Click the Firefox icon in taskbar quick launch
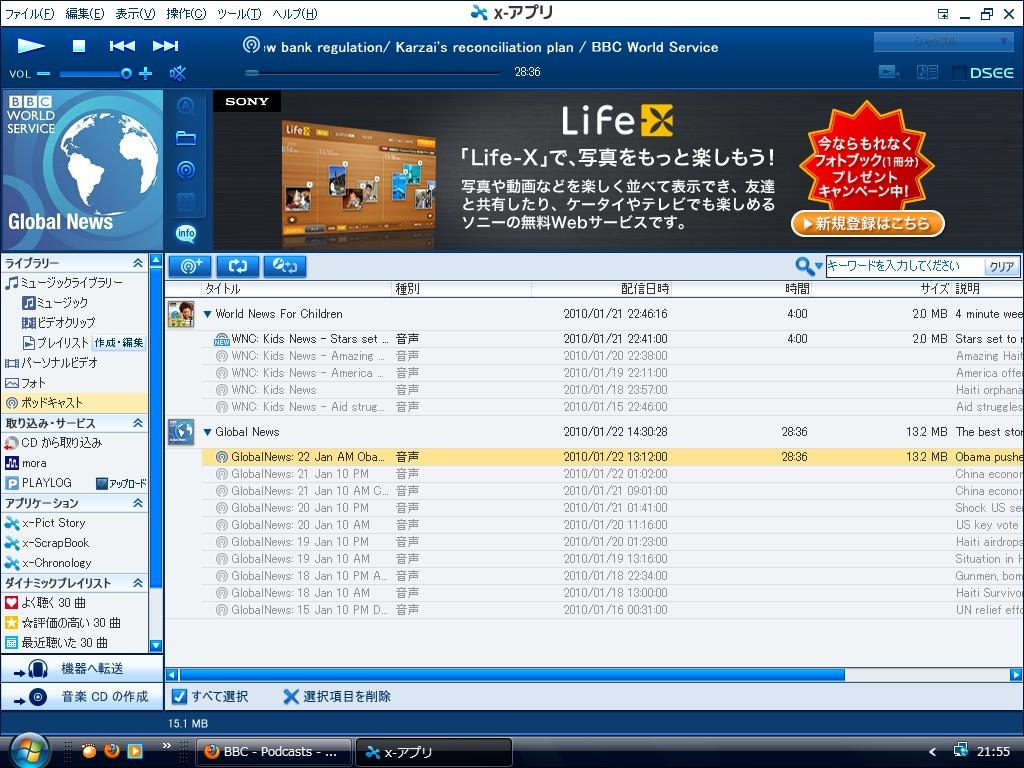The height and width of the screenshot is (768, 1024). click(x=112, y=751)
